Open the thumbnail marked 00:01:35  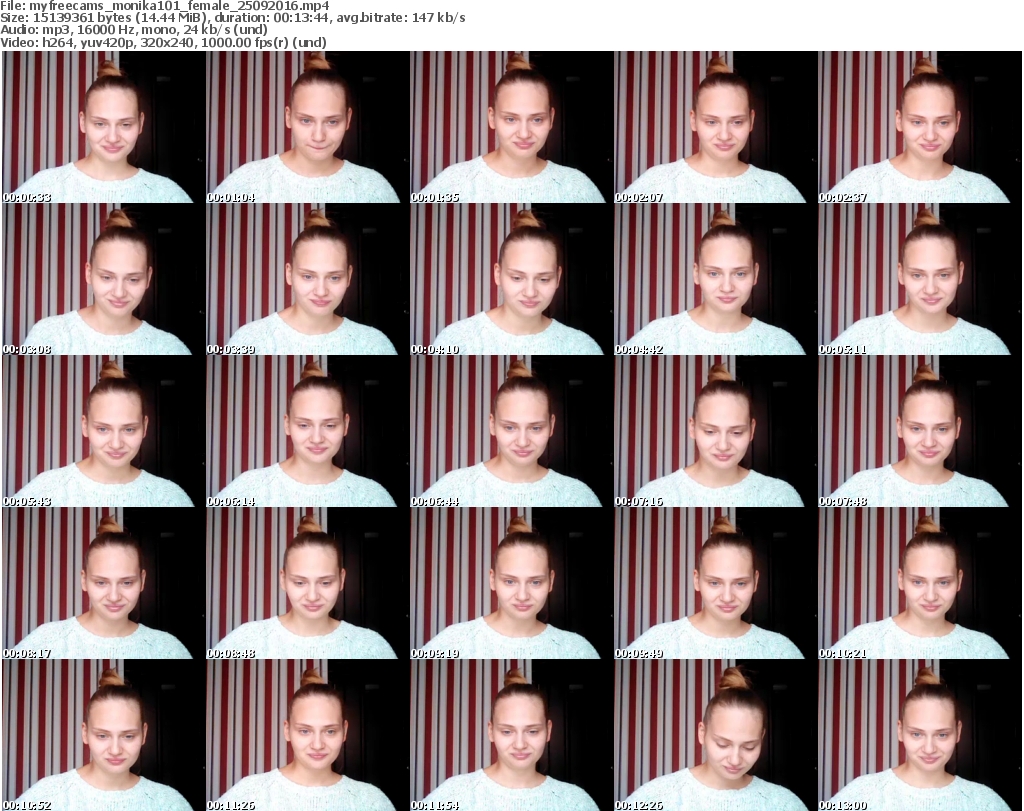(511, 127)
